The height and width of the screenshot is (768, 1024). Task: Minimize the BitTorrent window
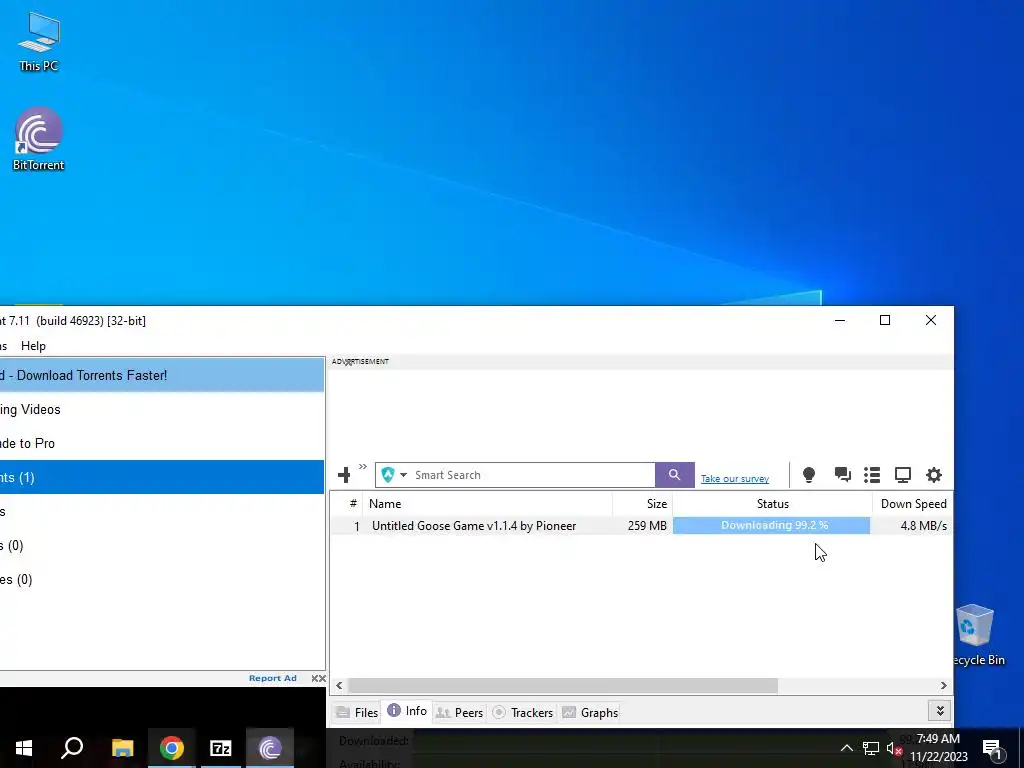point(840,320)
